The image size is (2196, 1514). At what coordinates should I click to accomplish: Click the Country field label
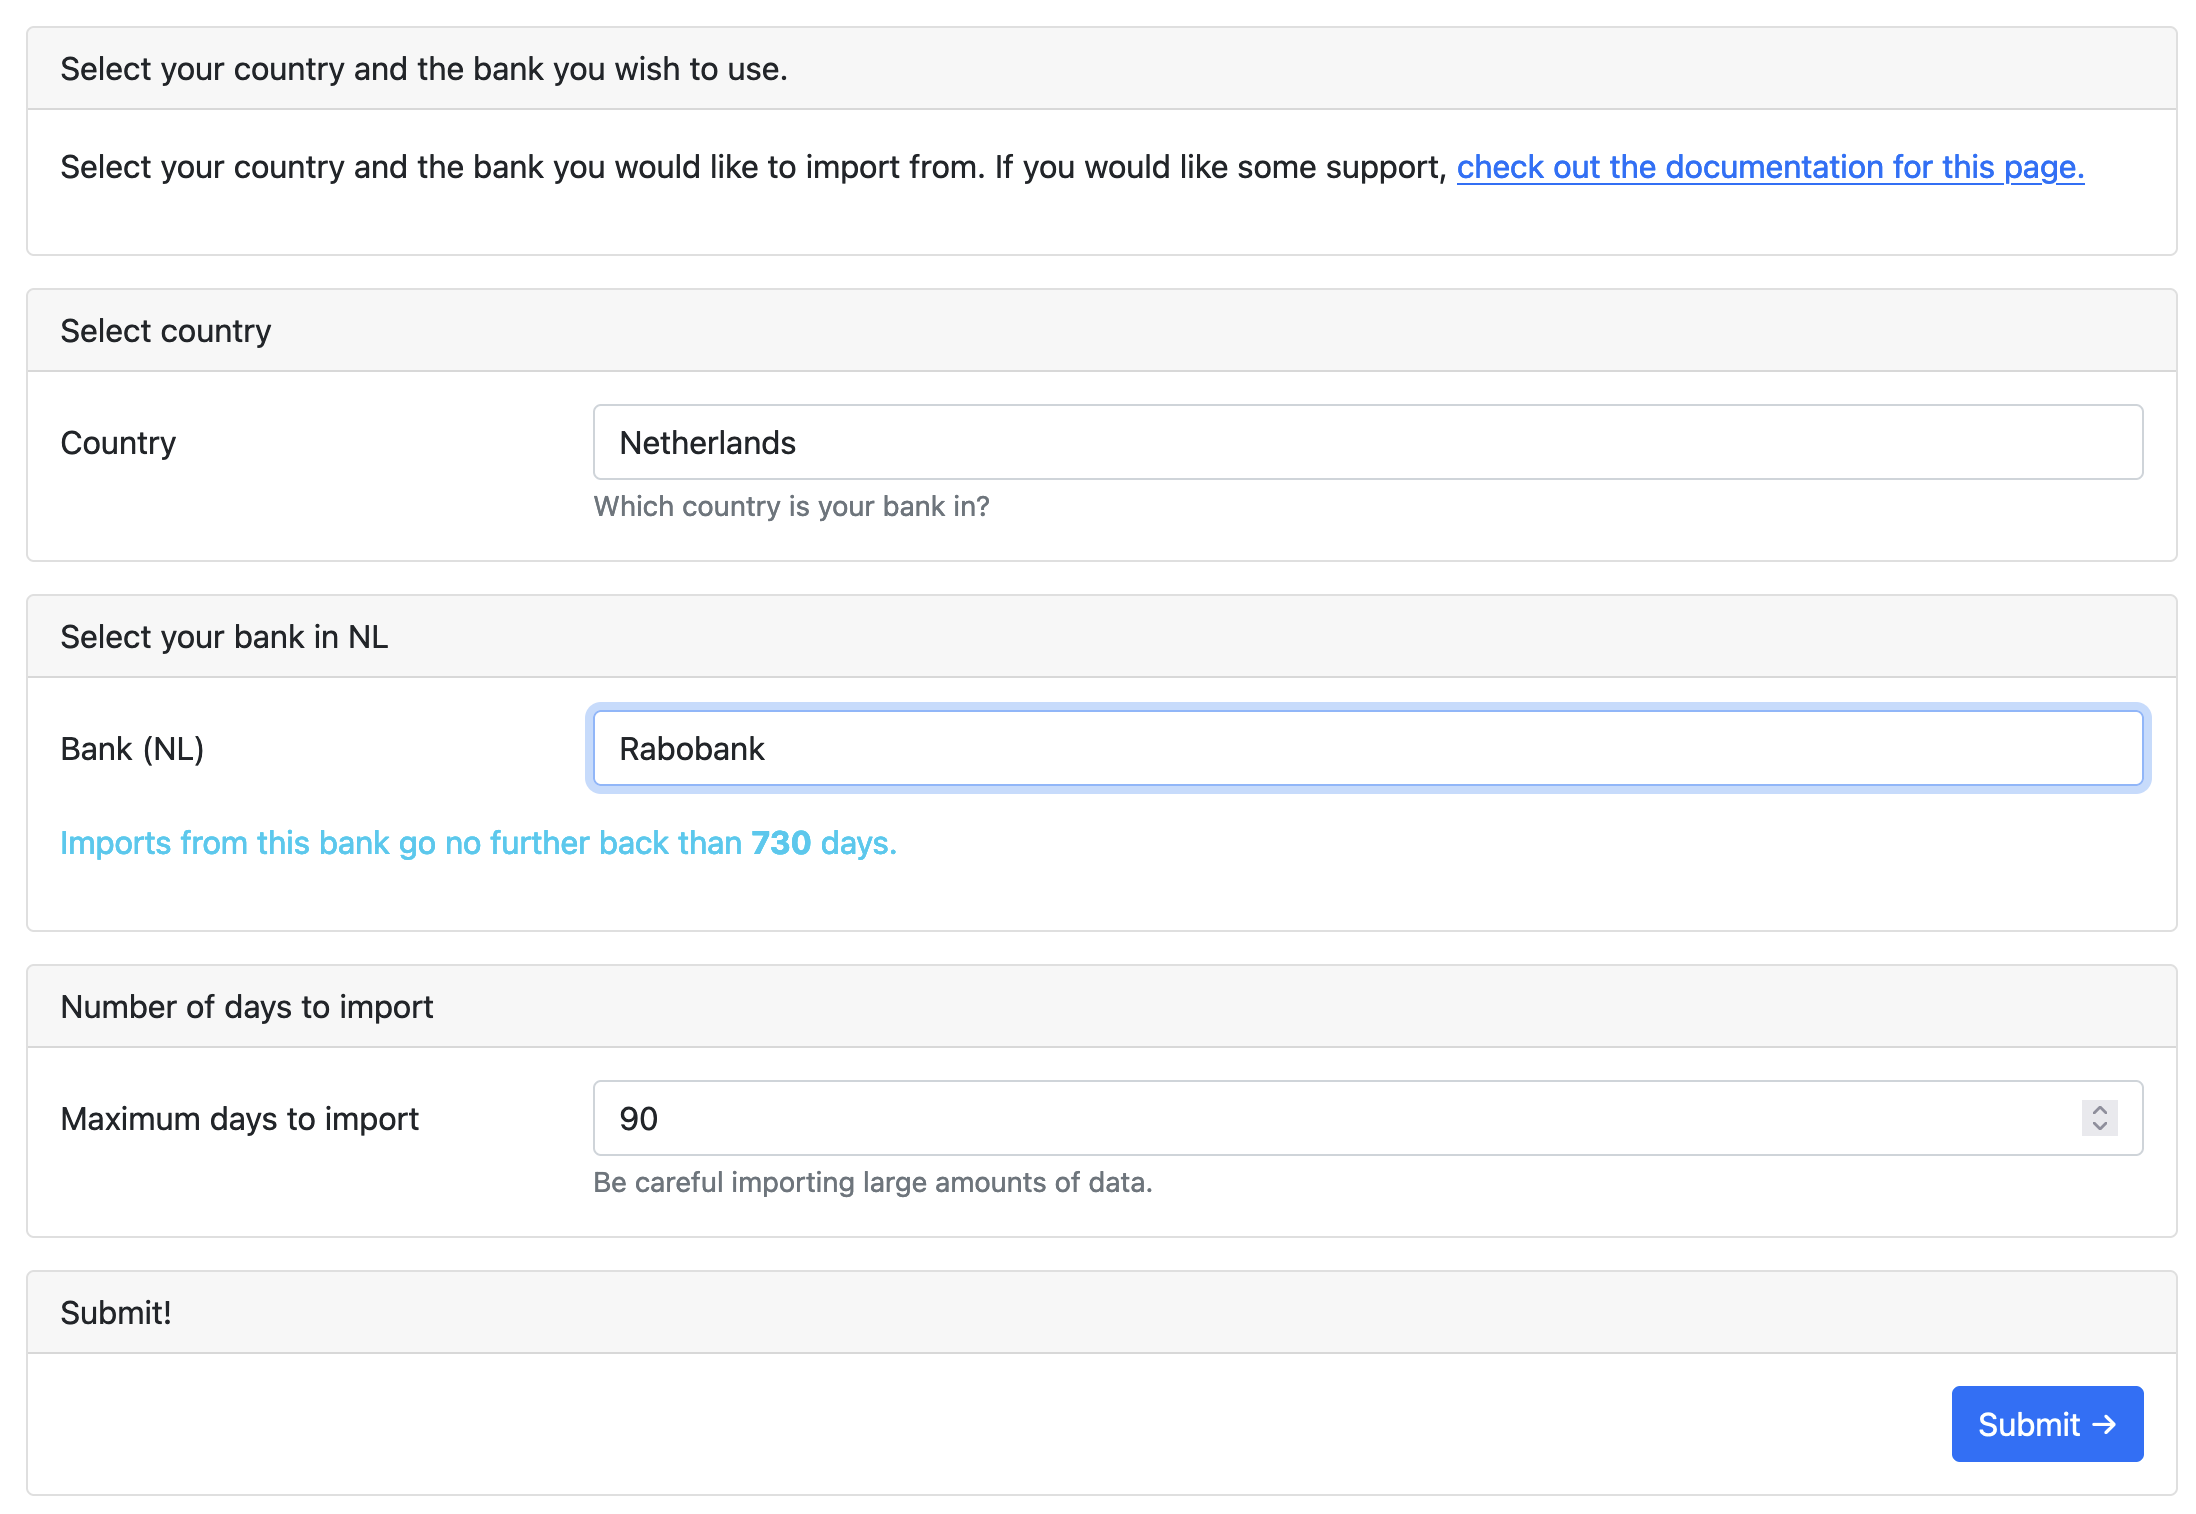point(118,442)
